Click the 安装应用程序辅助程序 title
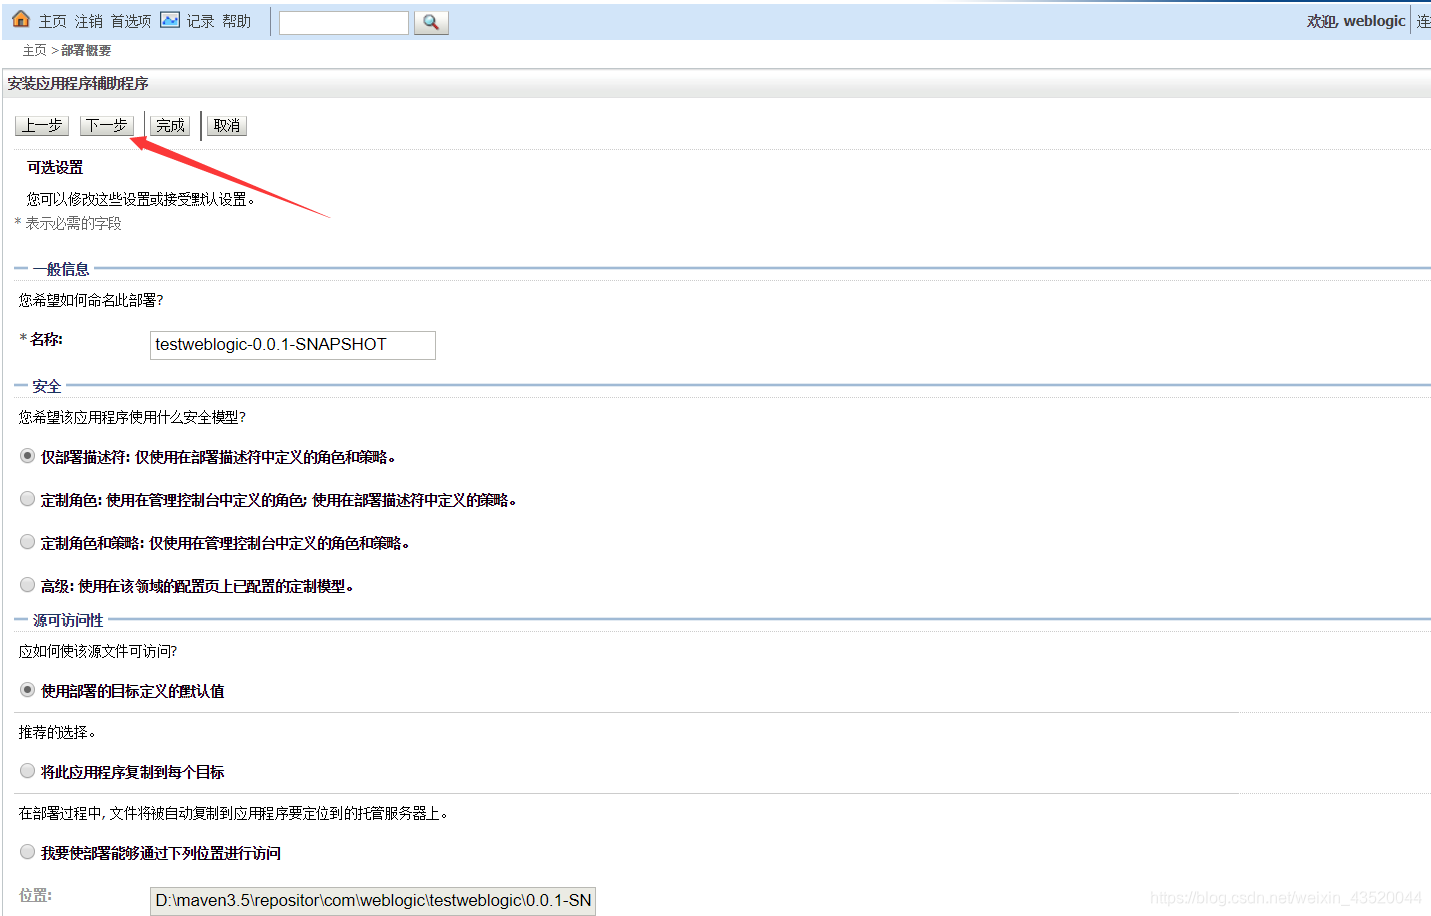1431x916 pixels. tap(78, 83)
